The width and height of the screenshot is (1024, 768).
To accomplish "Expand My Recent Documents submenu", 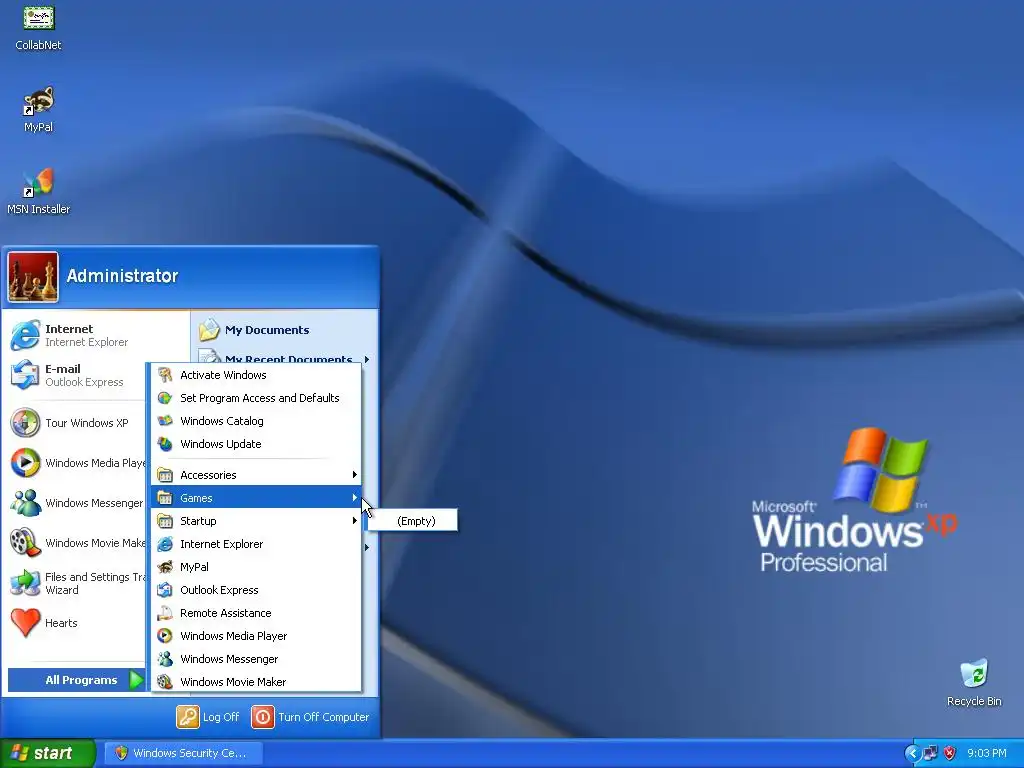I will pyautogui.click(x=283, y=357).
